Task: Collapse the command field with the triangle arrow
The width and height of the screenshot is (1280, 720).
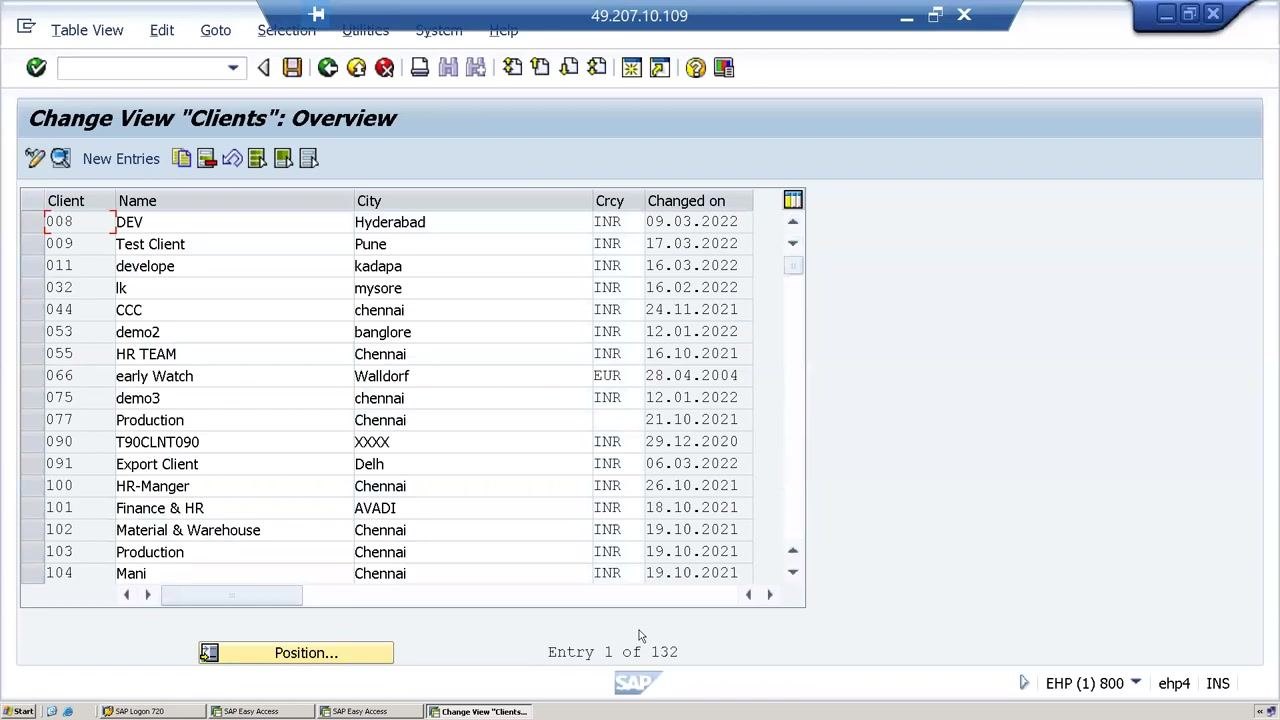Action: (263, 67)
